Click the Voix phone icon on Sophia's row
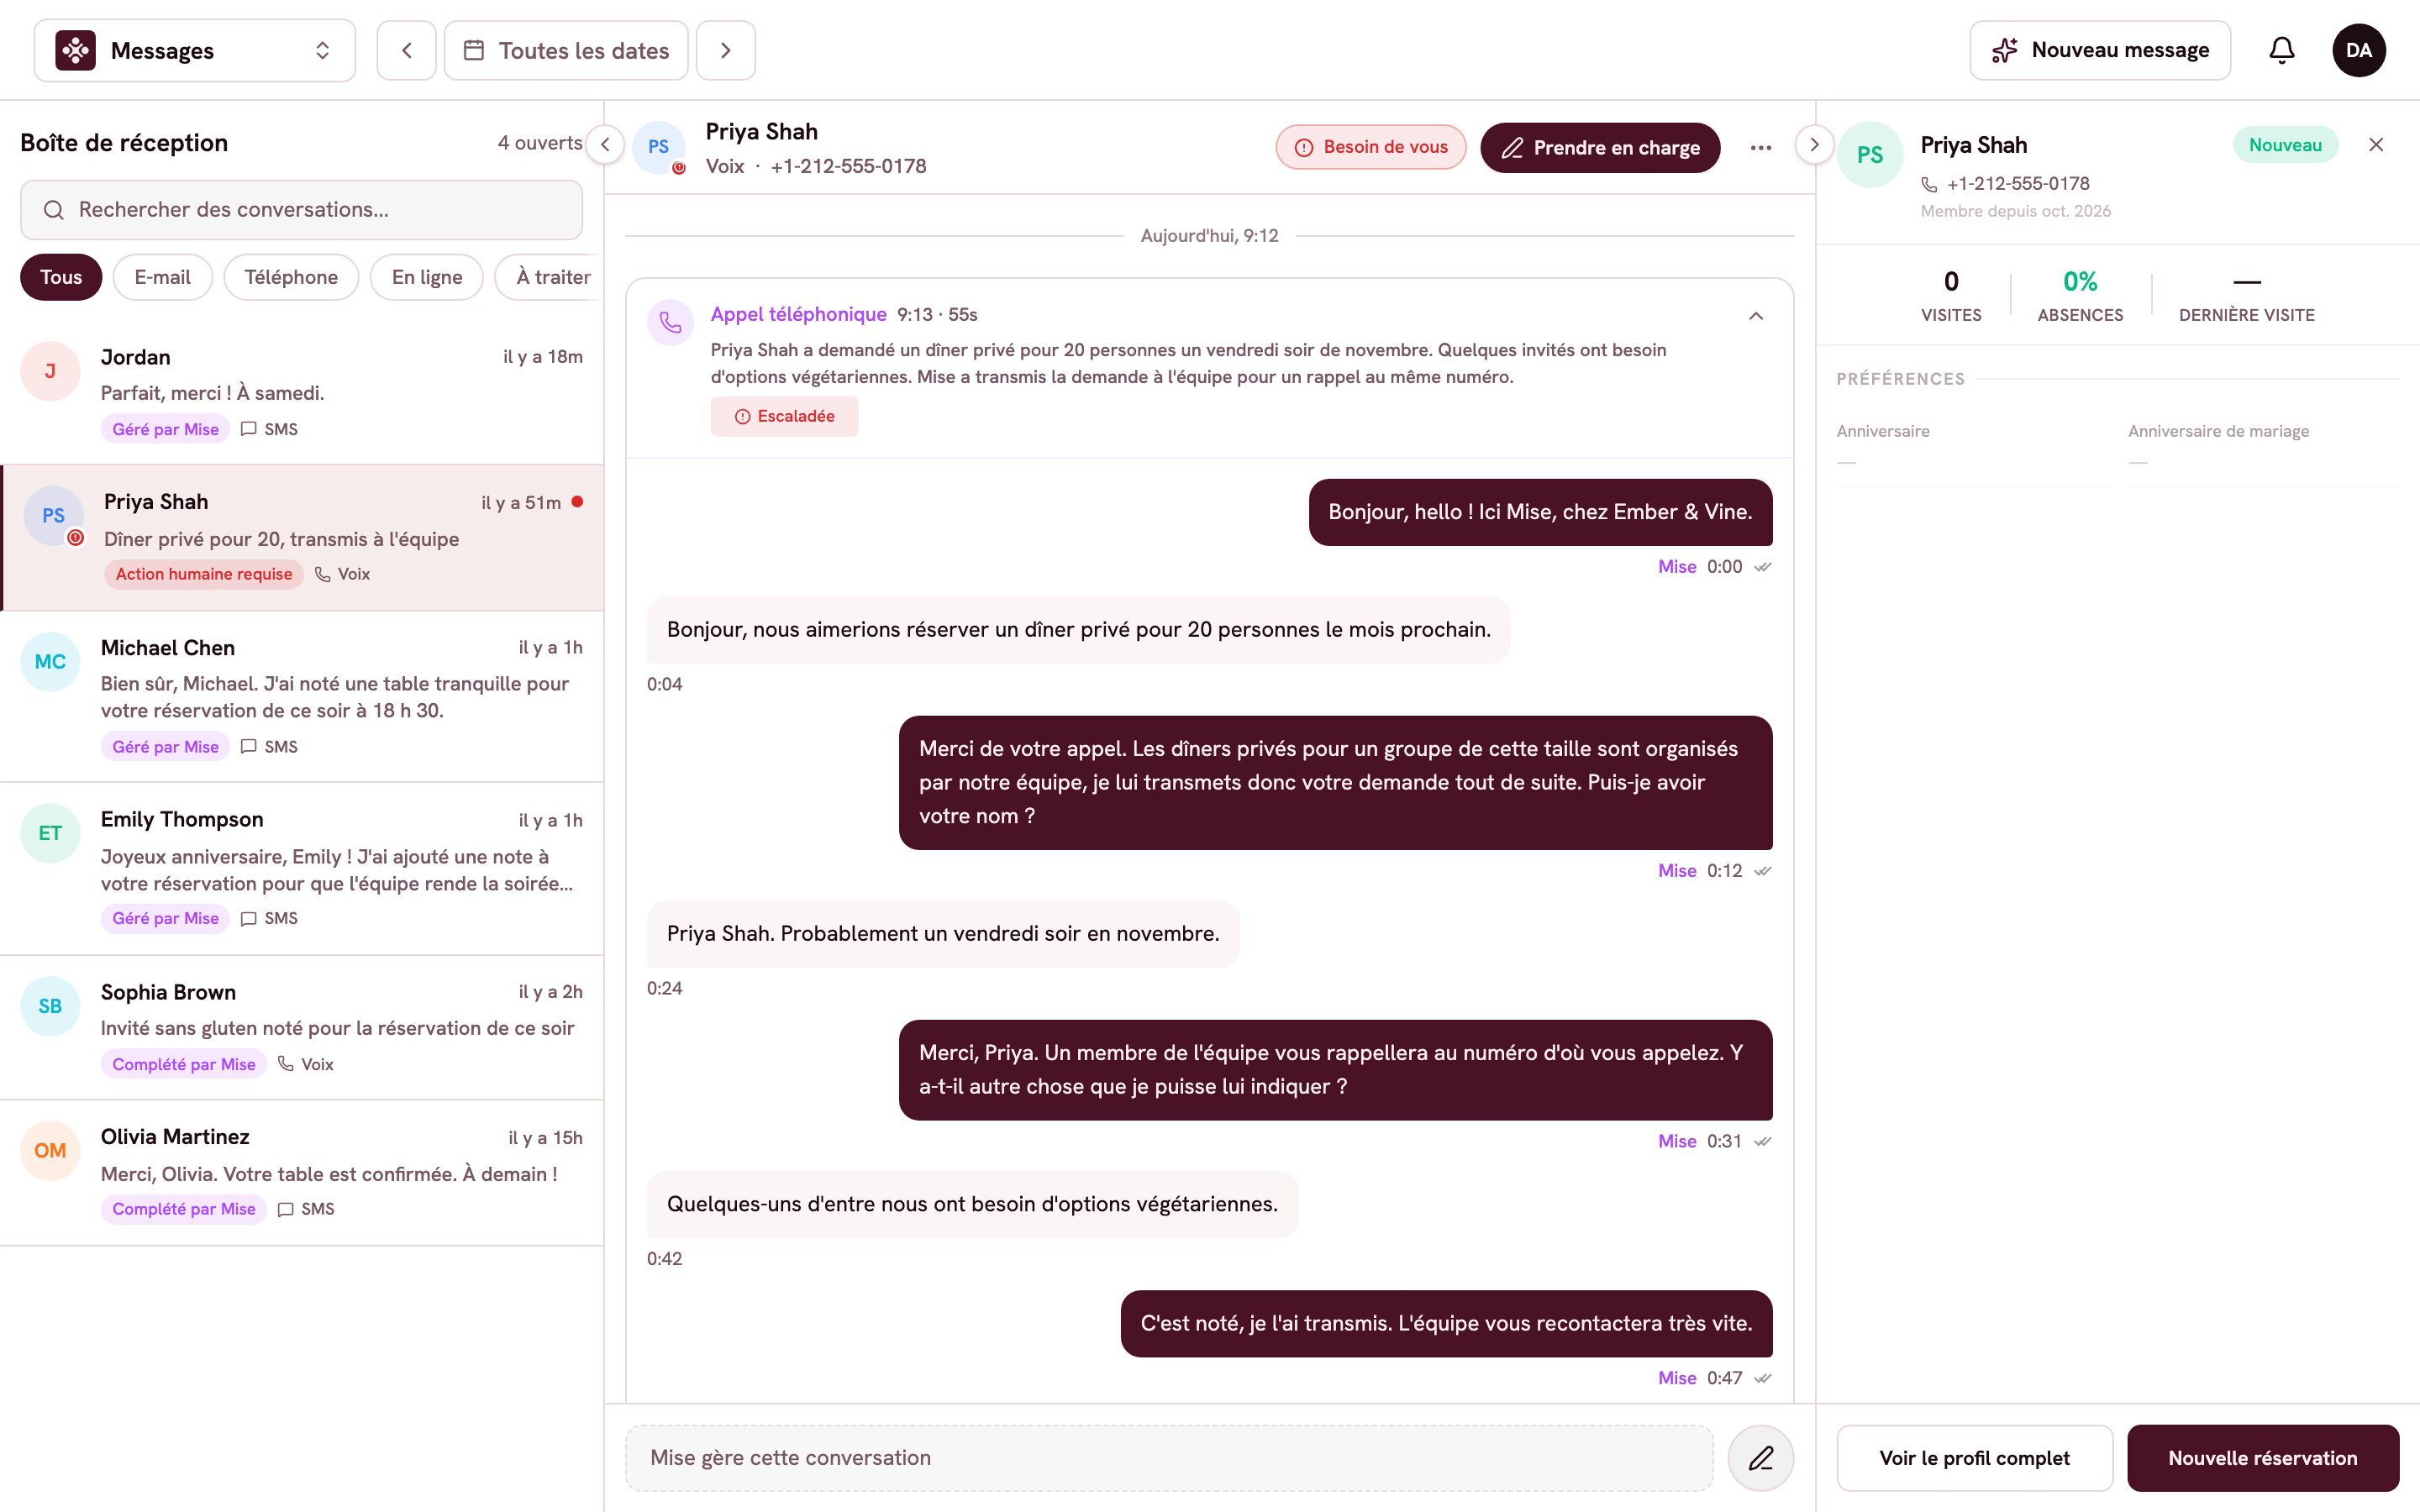 [286, 1064]
